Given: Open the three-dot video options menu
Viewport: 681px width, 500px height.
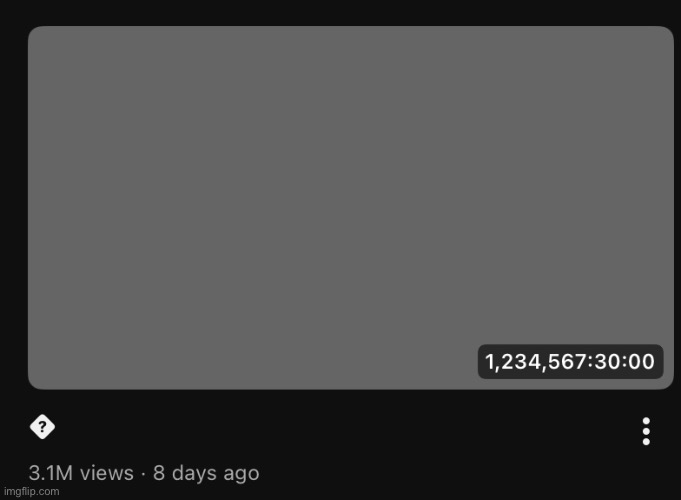Looking at the screenshot, I should pos(646,431).
